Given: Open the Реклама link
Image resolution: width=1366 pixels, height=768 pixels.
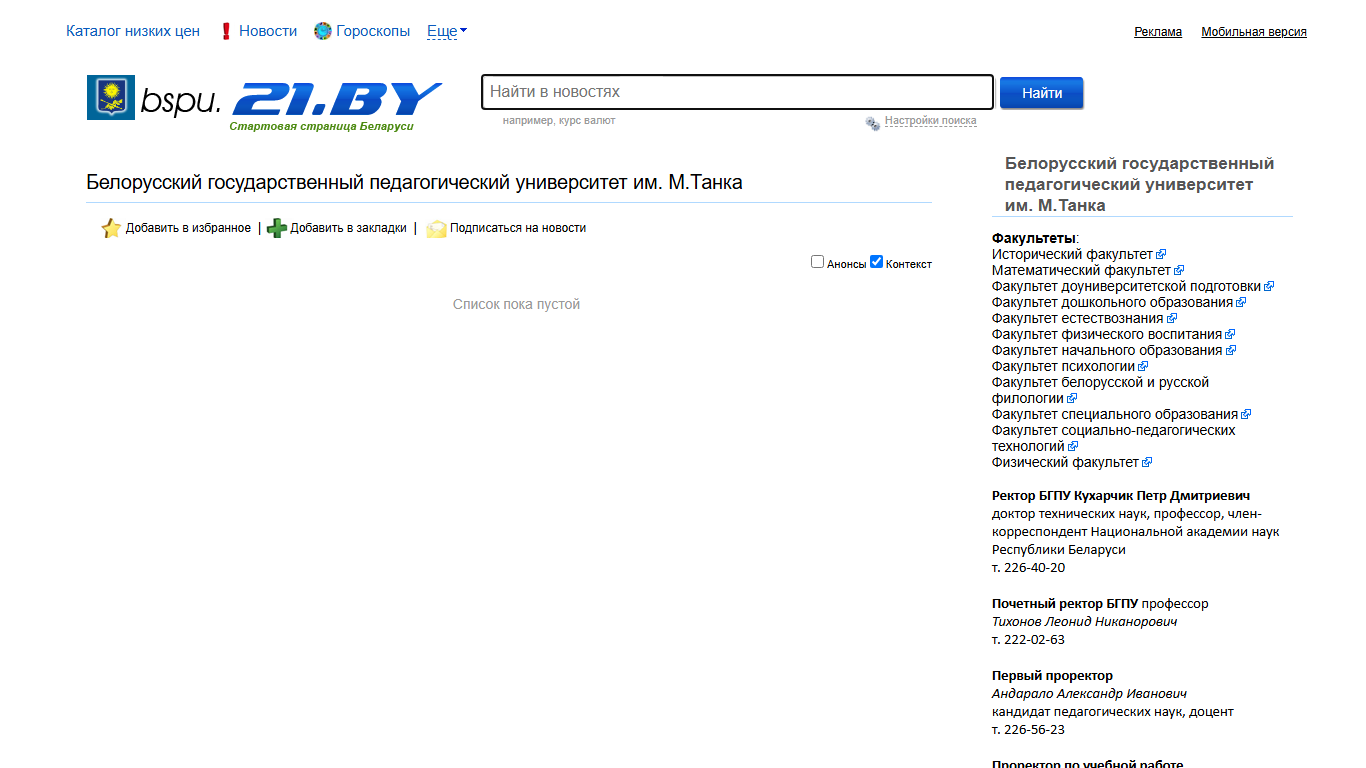Looking at the screenshot, I should point(1158,32).
